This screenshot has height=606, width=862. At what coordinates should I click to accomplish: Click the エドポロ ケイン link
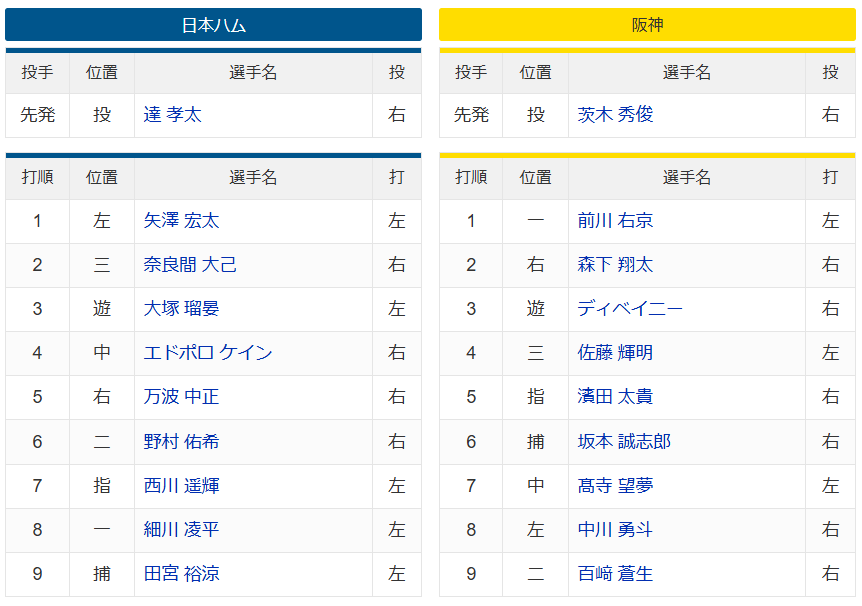(208, 353)
